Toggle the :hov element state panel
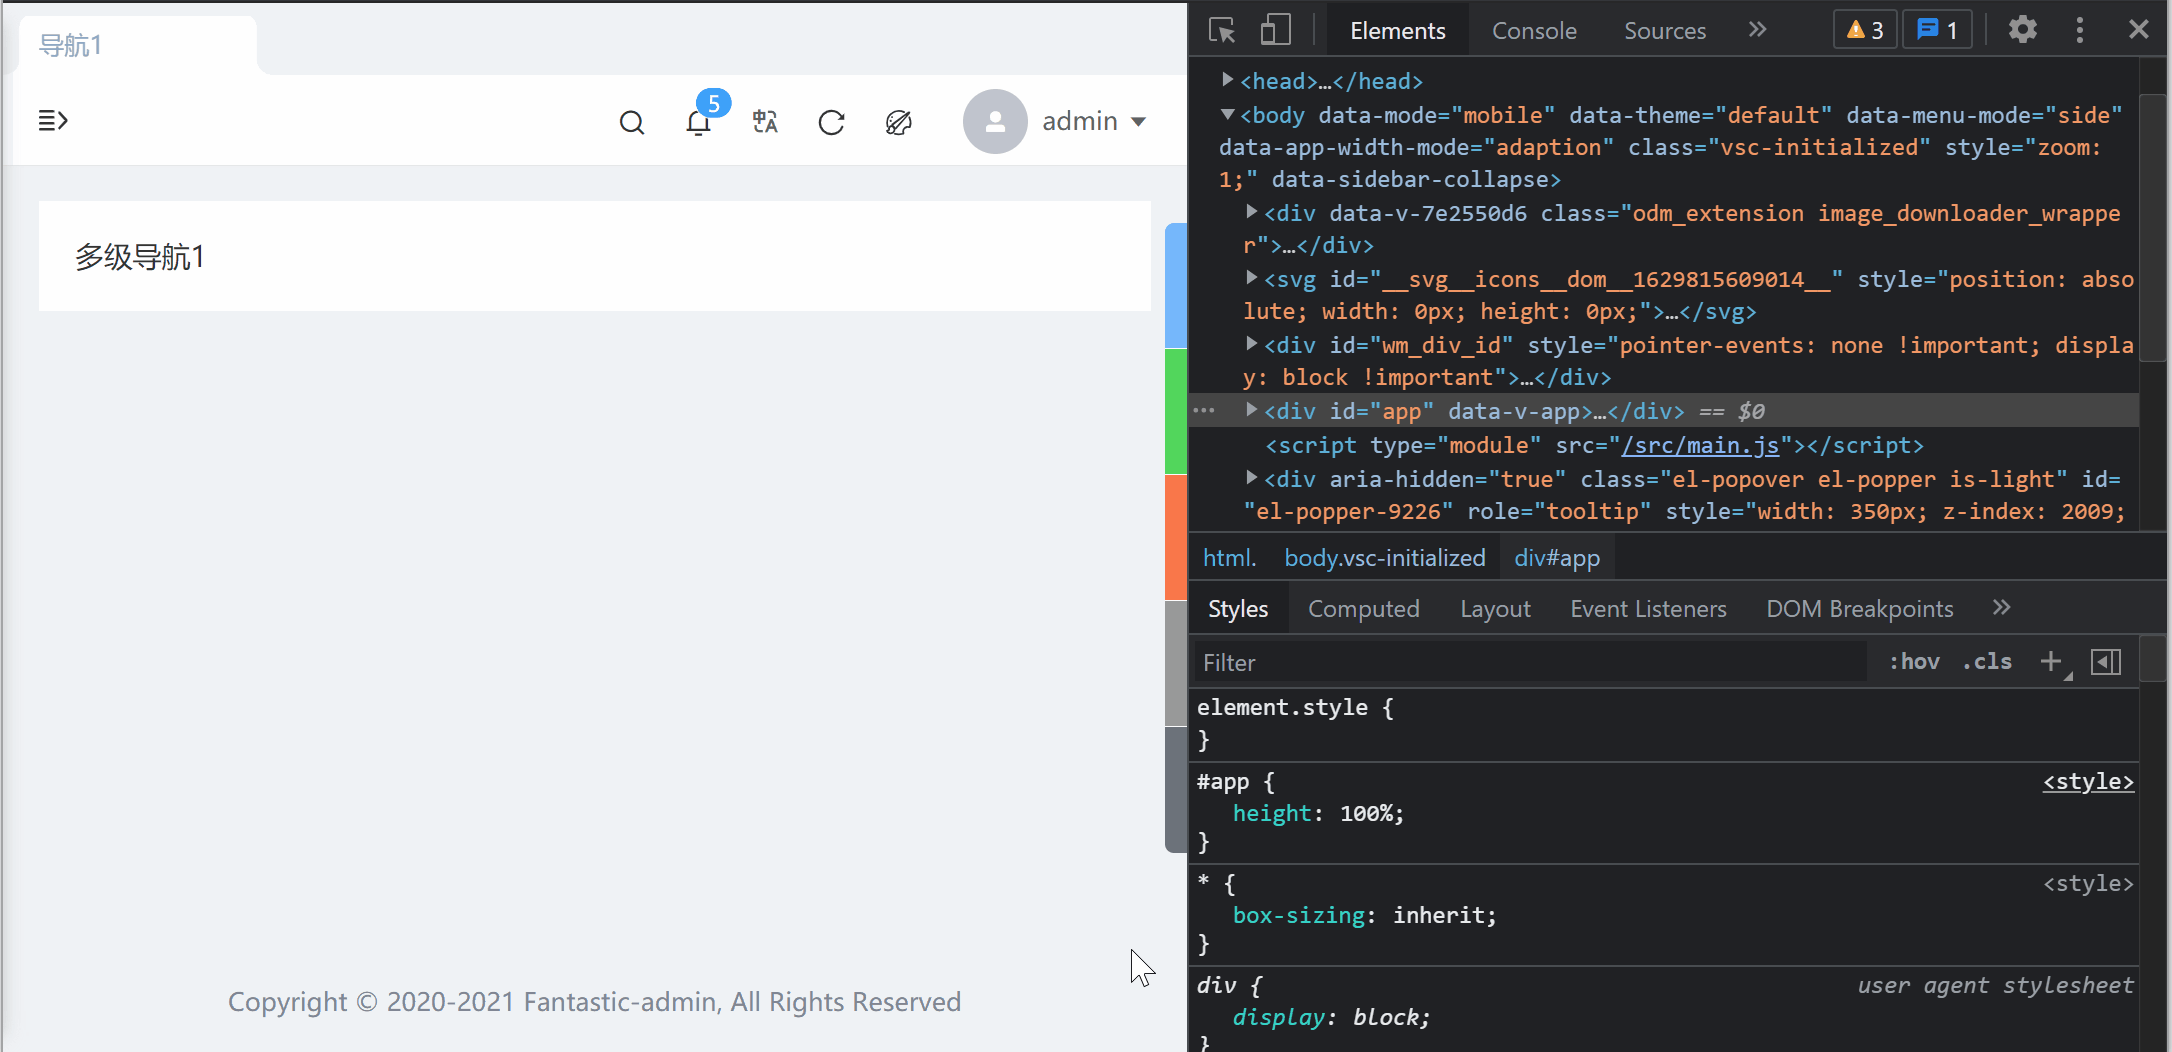The image size is (2172, 1052). tap(1914, 661)
